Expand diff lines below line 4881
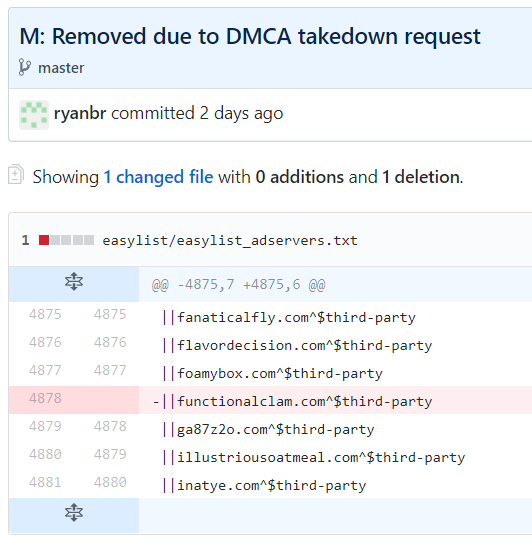The width and height of the screenshot is (532, 543). (74, 513)
